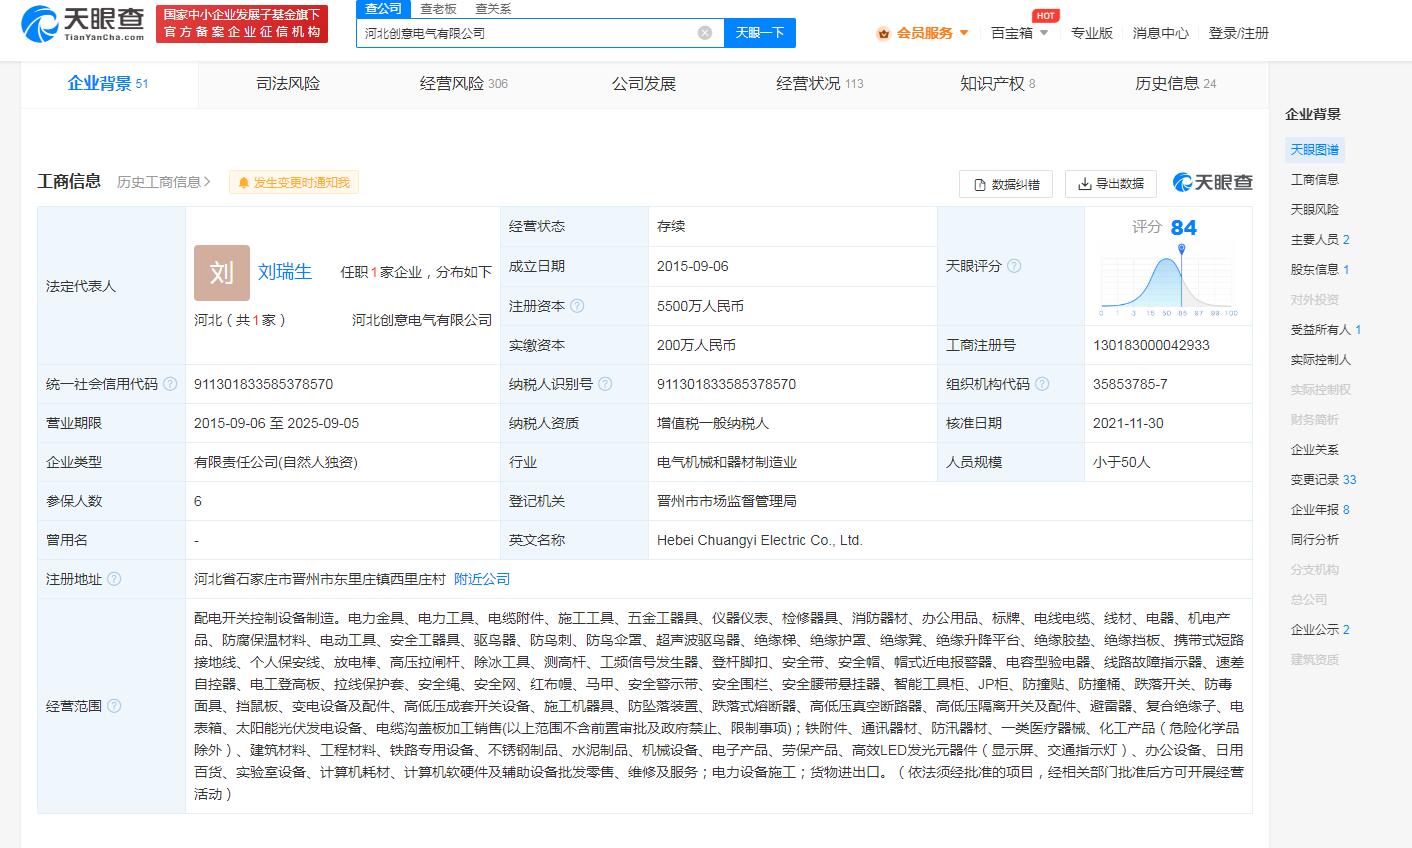The height and width of the screenshot is (848, 1412).
Task: Select 天眼图谱 in the right sidebar
Action: (1314, 150)
